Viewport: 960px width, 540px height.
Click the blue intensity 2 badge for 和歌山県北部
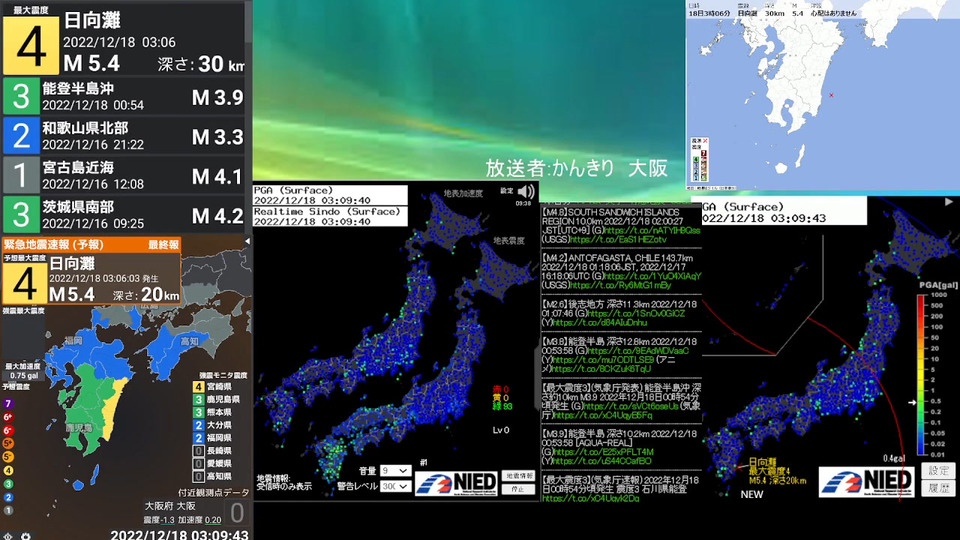[21, 135]
